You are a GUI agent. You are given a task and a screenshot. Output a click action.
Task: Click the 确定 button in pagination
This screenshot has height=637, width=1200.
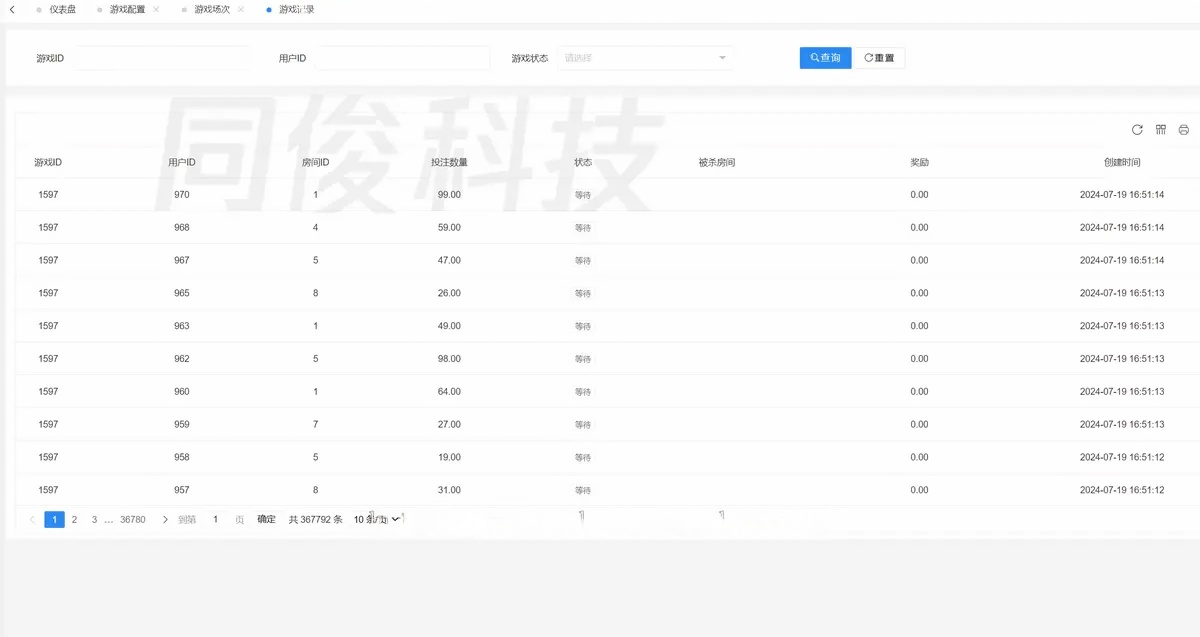pyautogui.click(x=266, y=520)
